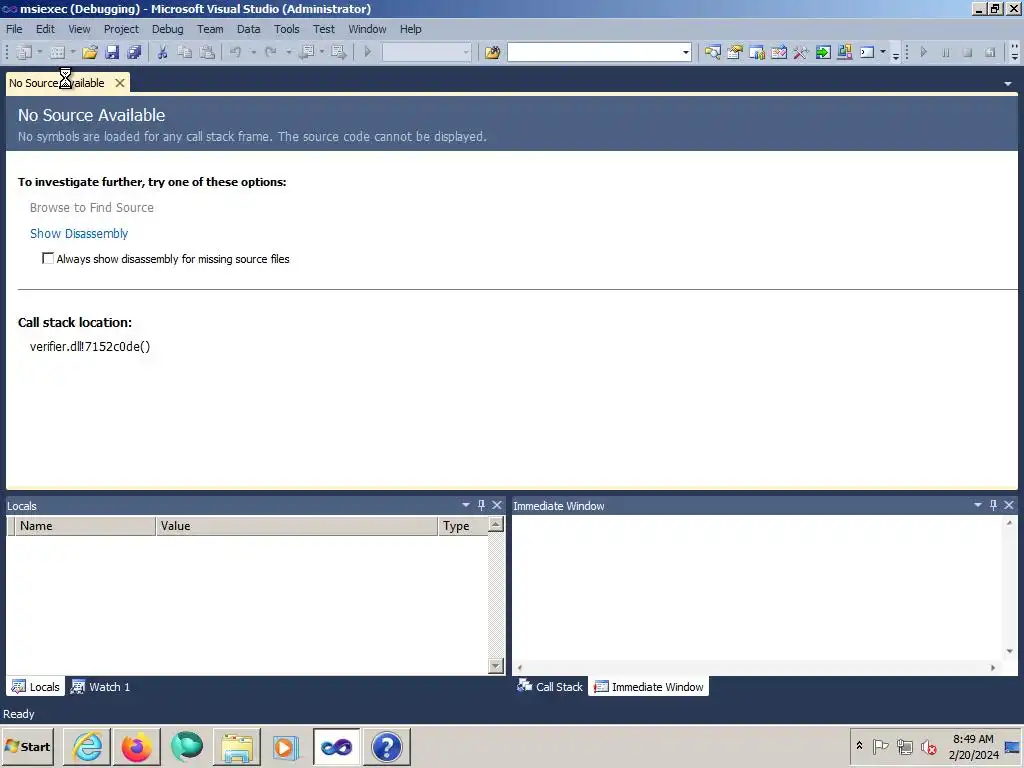The height and width of the screenshot is (768, 1024).
Task: Close the Immediate Window panel
Action: click(x=1009, y=505)
